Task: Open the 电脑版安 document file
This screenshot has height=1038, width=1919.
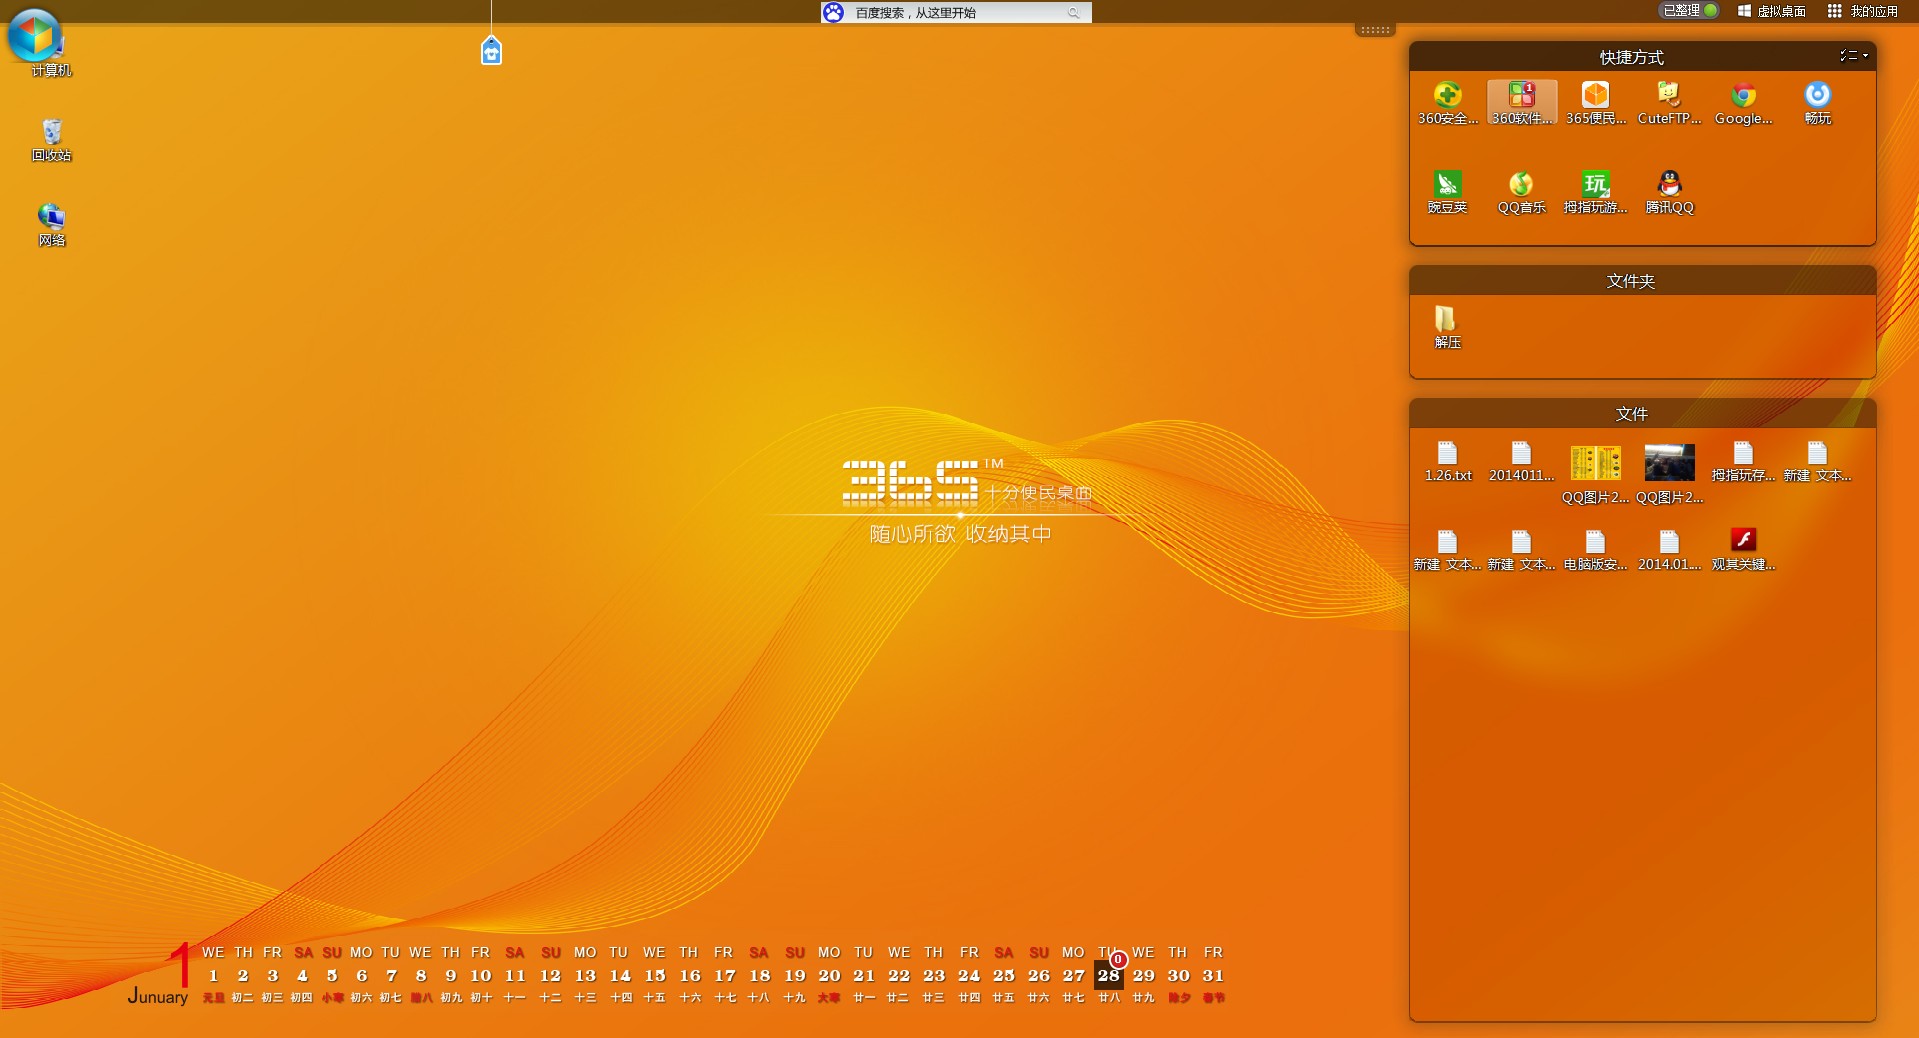Action: (x=1595, y=551)
